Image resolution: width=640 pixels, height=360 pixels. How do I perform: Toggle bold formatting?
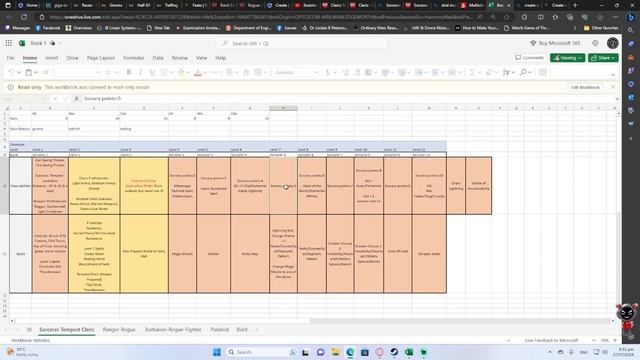[x=129, y=72]
